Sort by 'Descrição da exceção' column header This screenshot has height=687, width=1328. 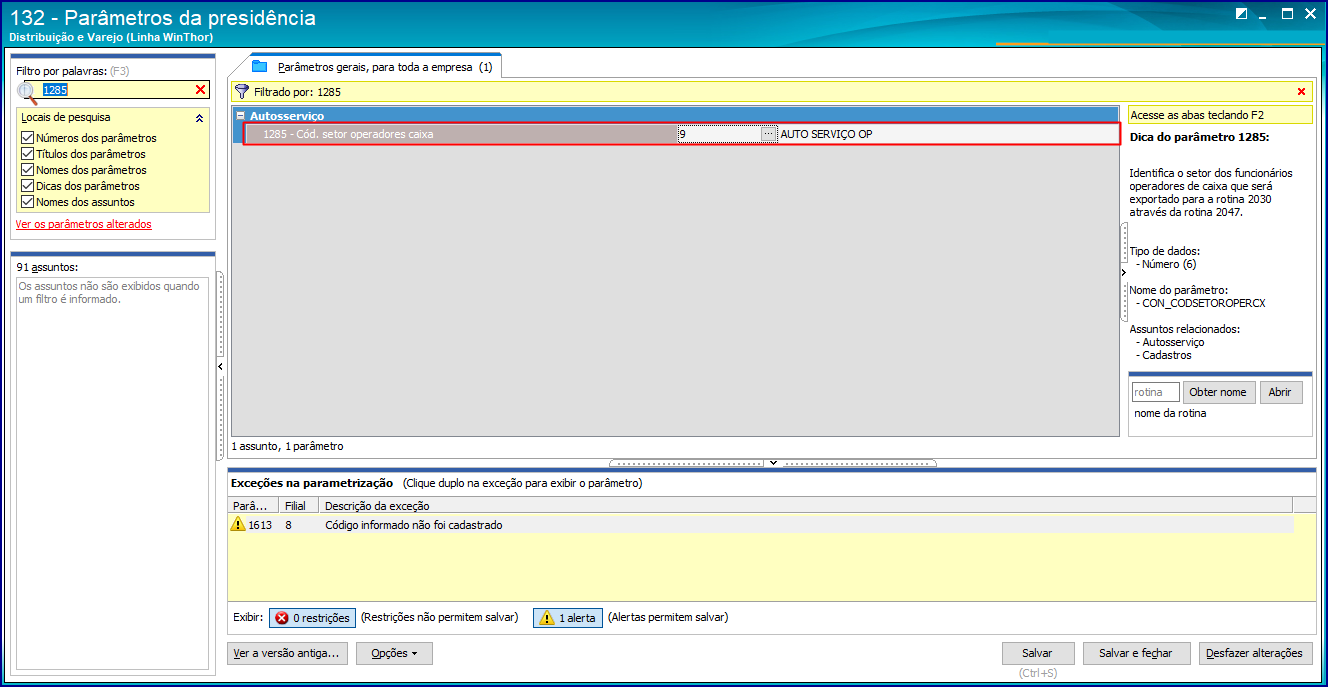click(x=805, y=506)
